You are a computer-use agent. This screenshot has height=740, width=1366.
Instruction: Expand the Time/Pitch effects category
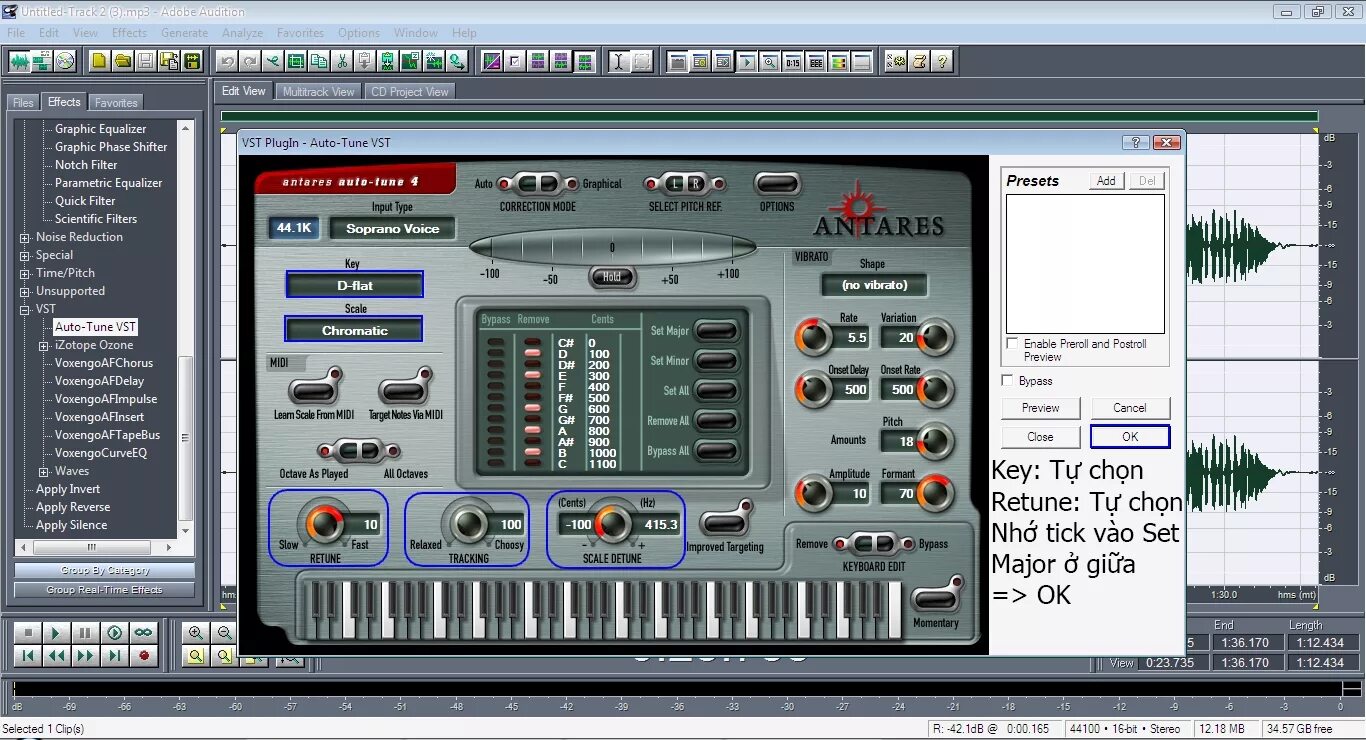tap(25, 274)
